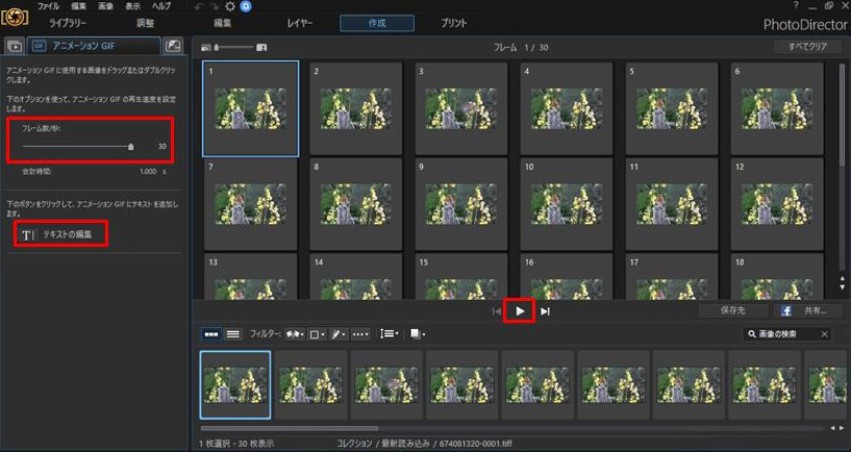
Task: Select frame 3 thumbnail
Action: click(x=461, y=109)
